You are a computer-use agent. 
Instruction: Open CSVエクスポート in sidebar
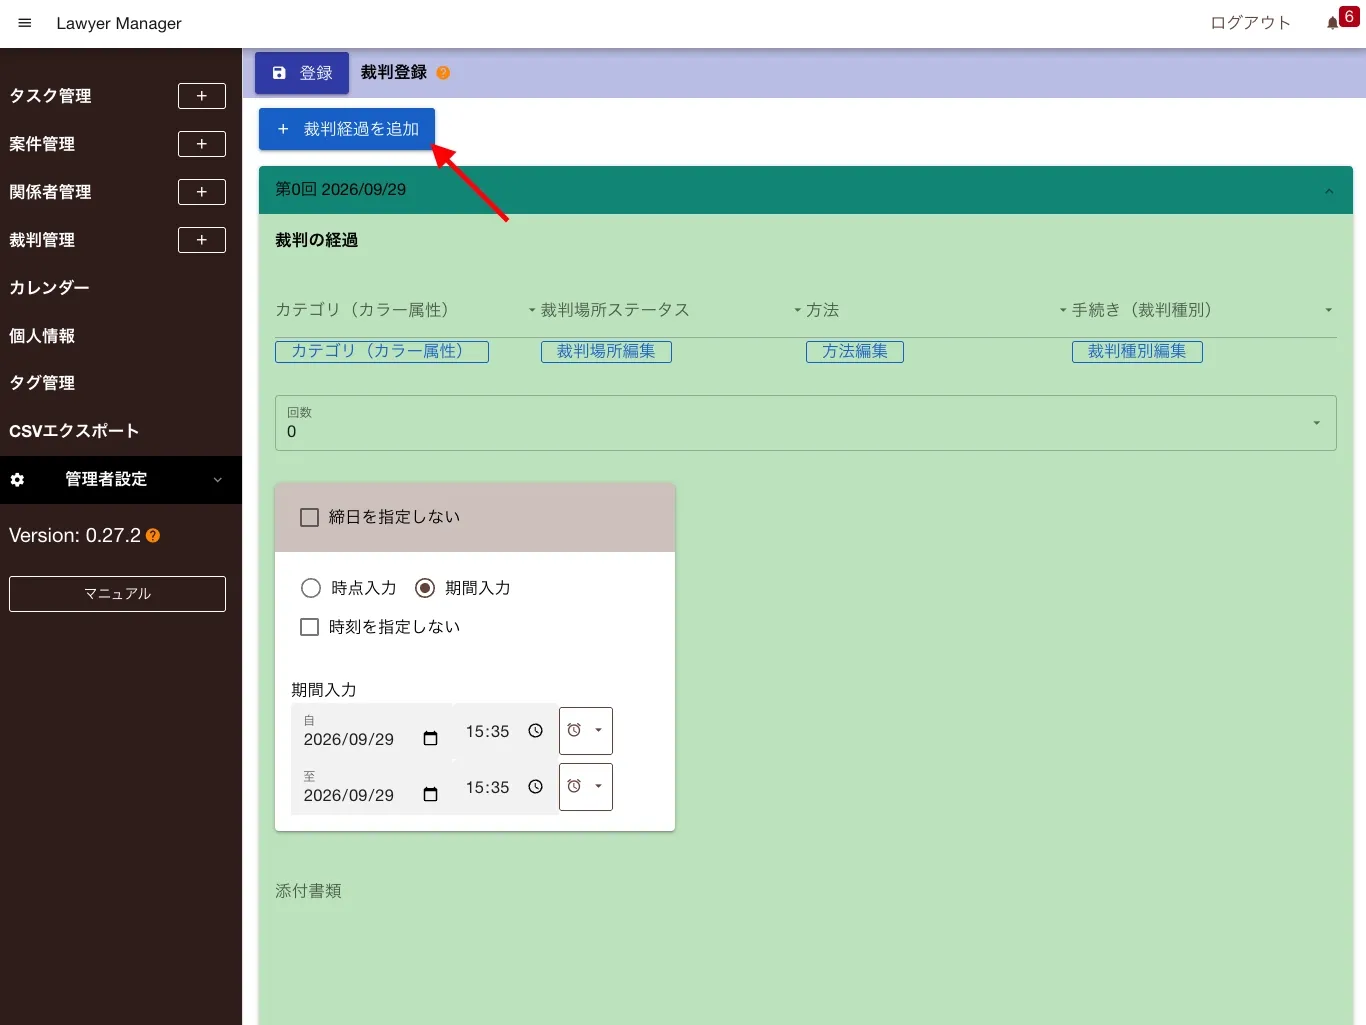74,431
